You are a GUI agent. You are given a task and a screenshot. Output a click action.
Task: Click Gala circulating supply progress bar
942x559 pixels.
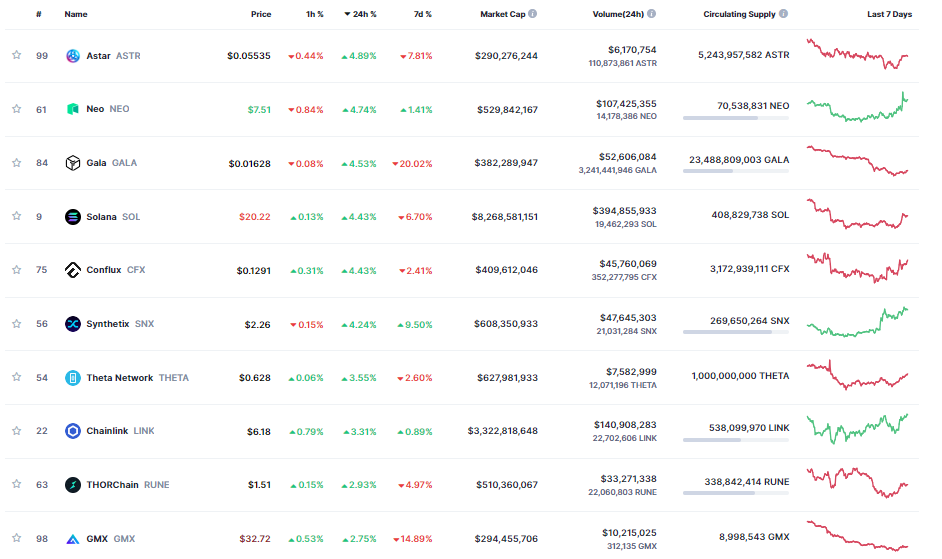pos(735,171)
